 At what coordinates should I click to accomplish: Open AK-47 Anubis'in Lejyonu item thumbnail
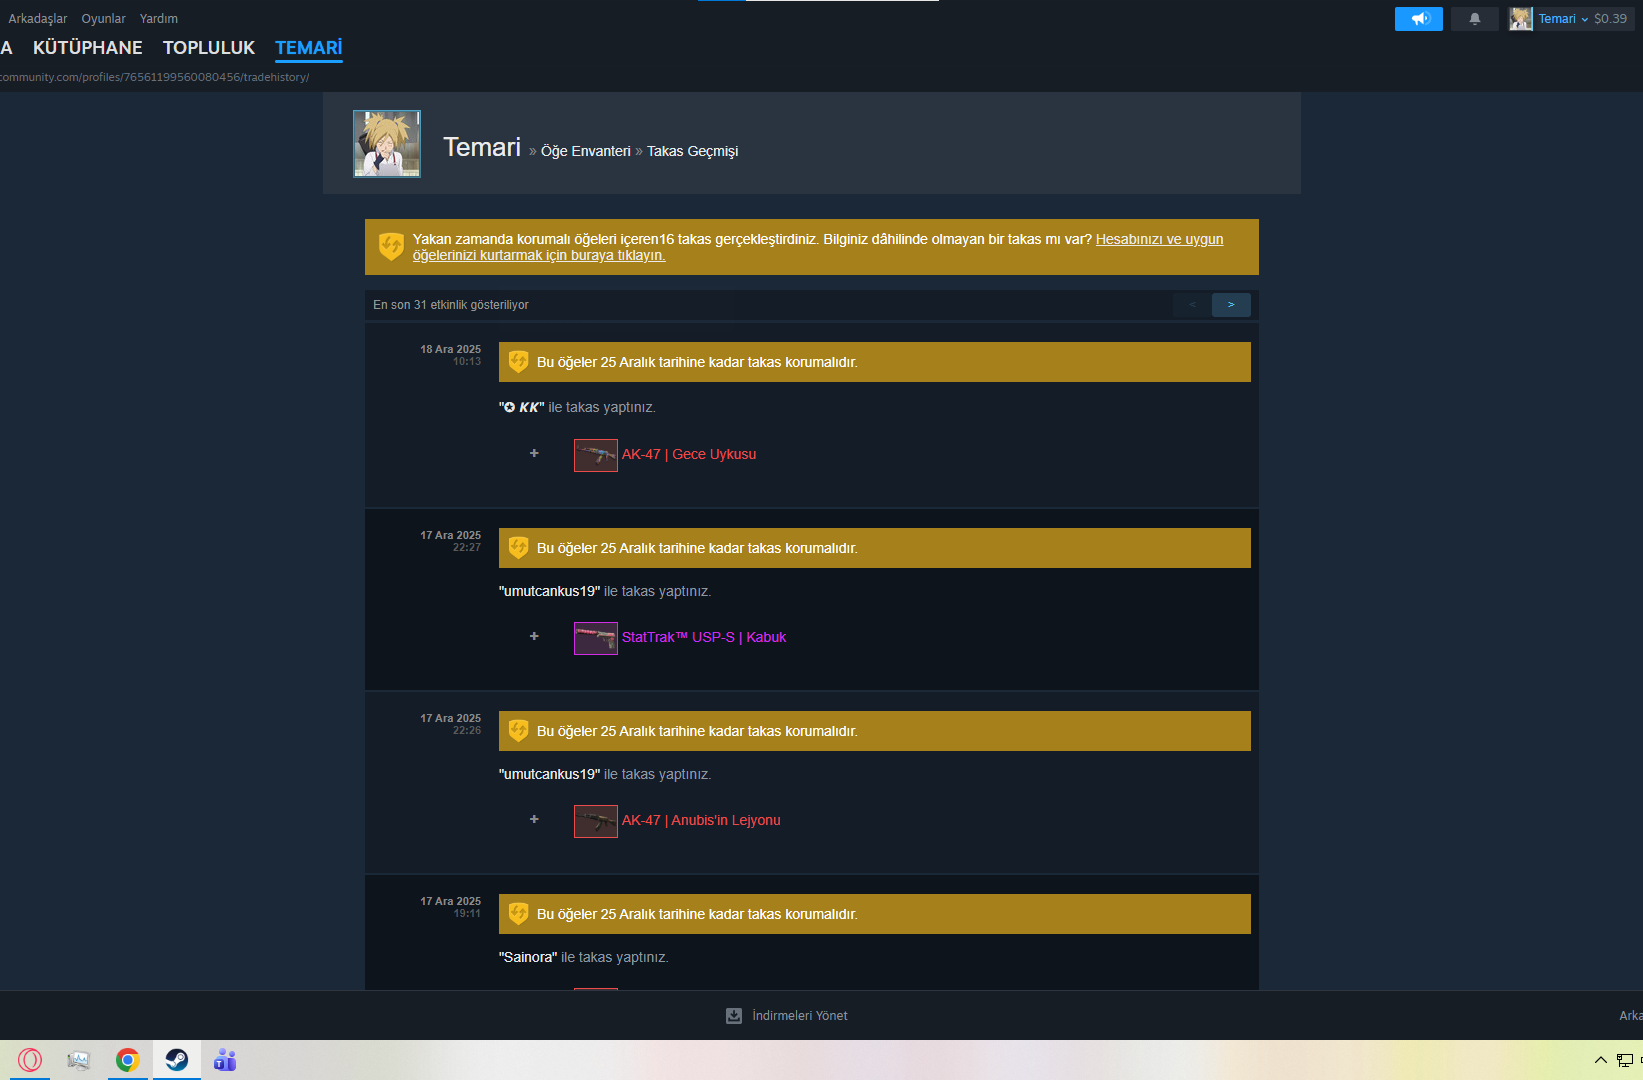tap(596, 821)
